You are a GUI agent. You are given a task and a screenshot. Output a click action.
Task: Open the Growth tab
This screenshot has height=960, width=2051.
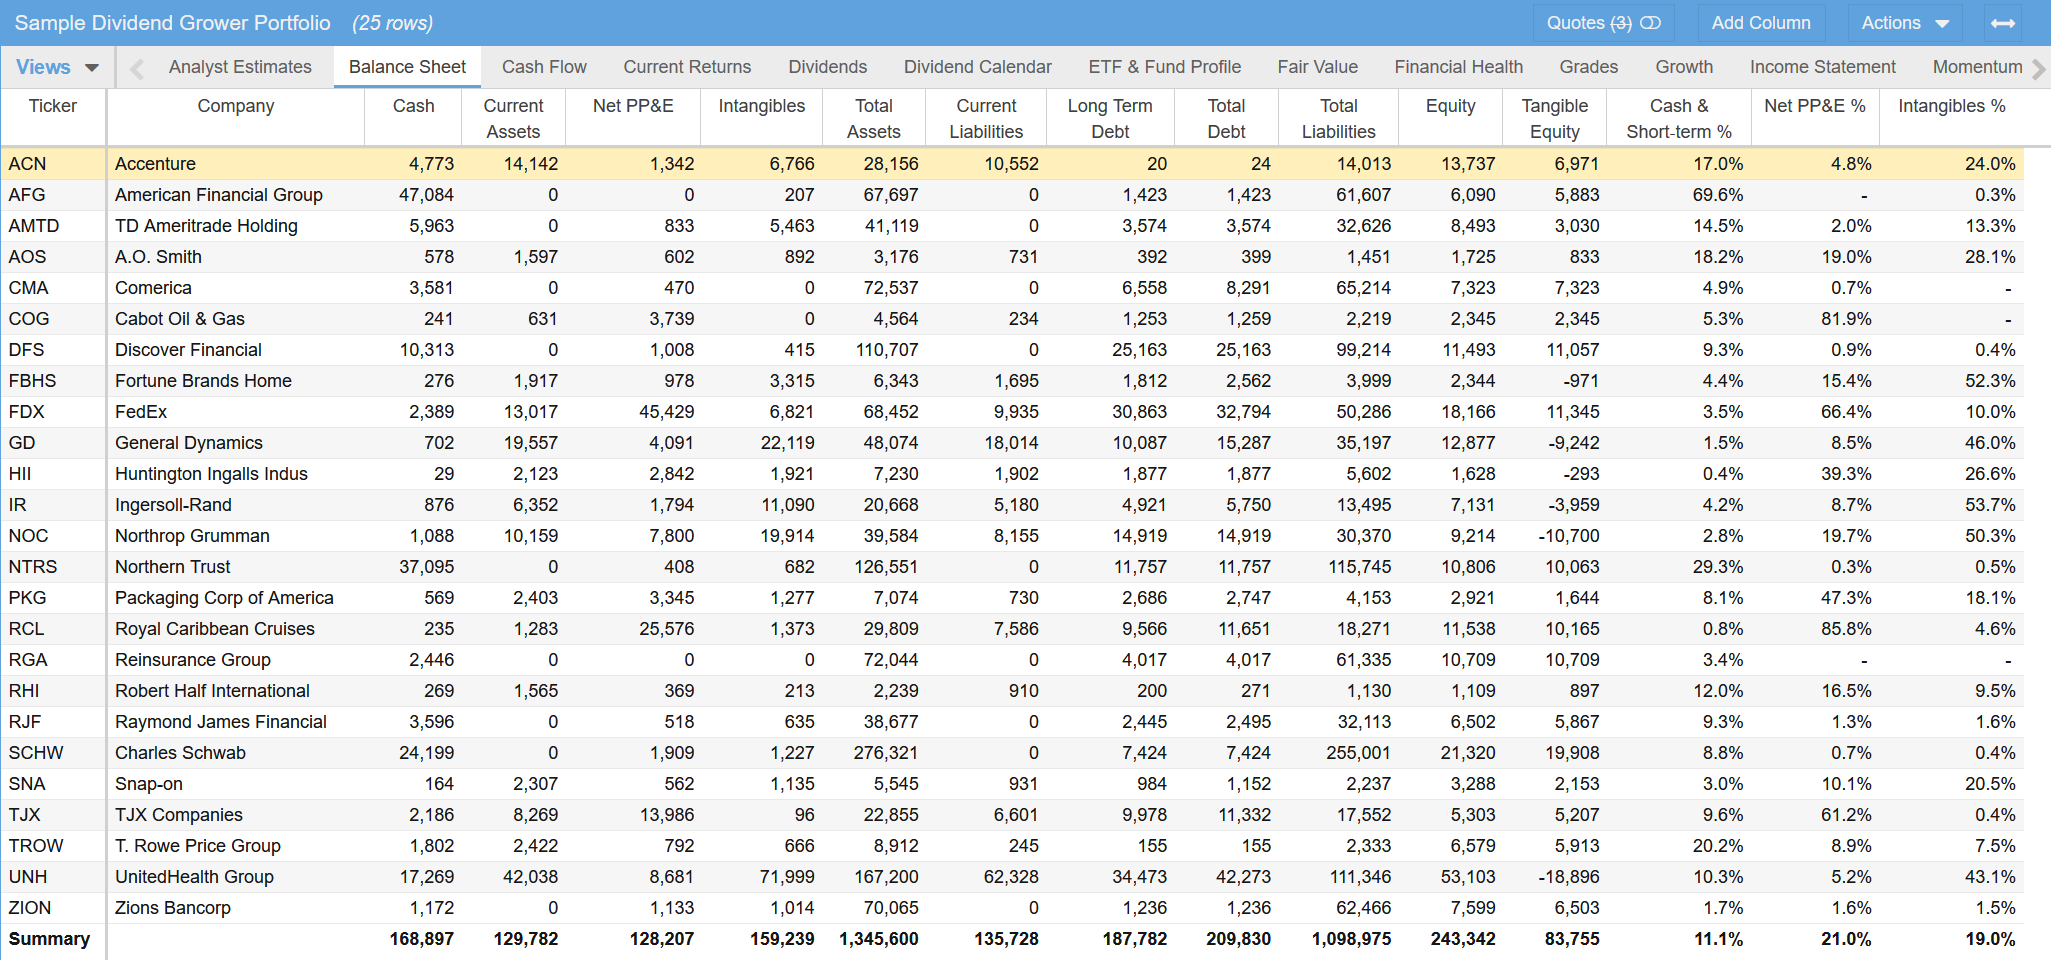pyautogui.click(x=1684, y=67)
